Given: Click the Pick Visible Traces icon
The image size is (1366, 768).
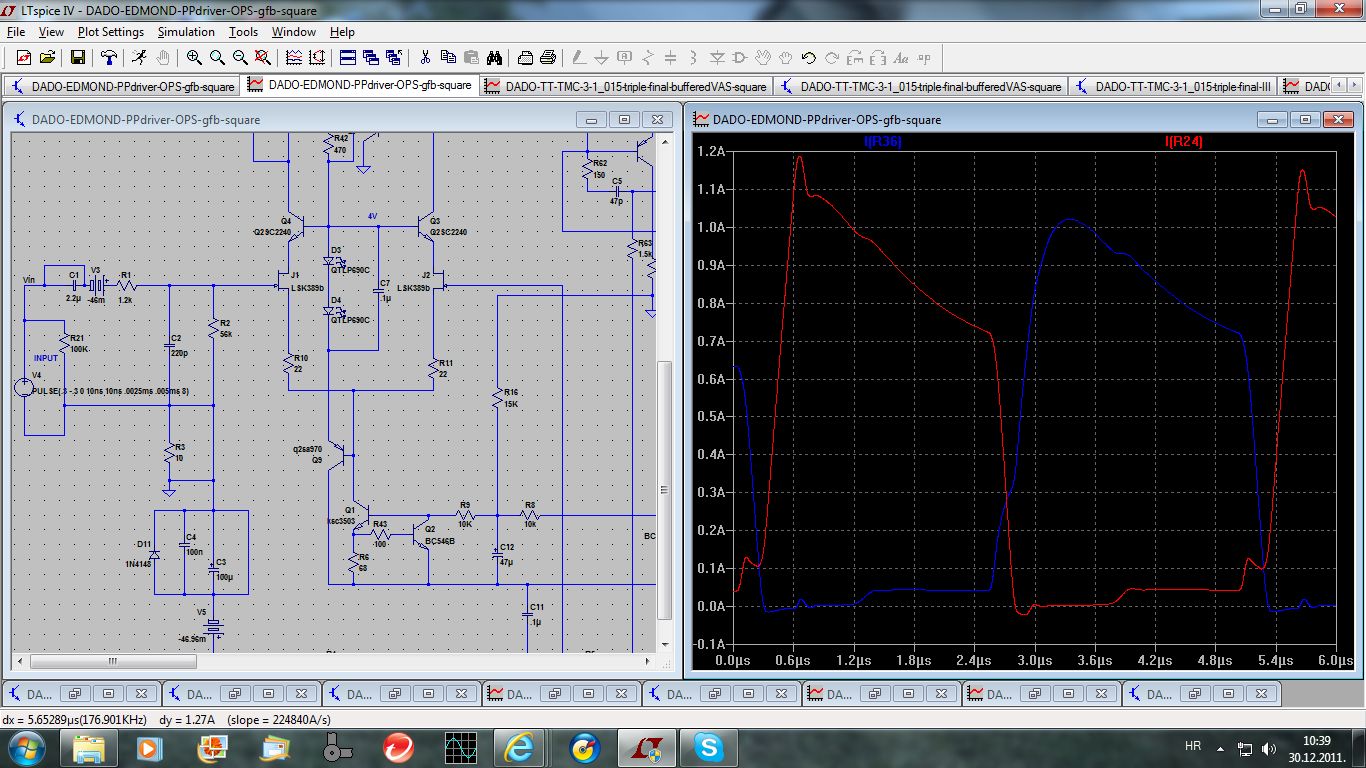Looking at the screenshot, I should coord(294,58).
